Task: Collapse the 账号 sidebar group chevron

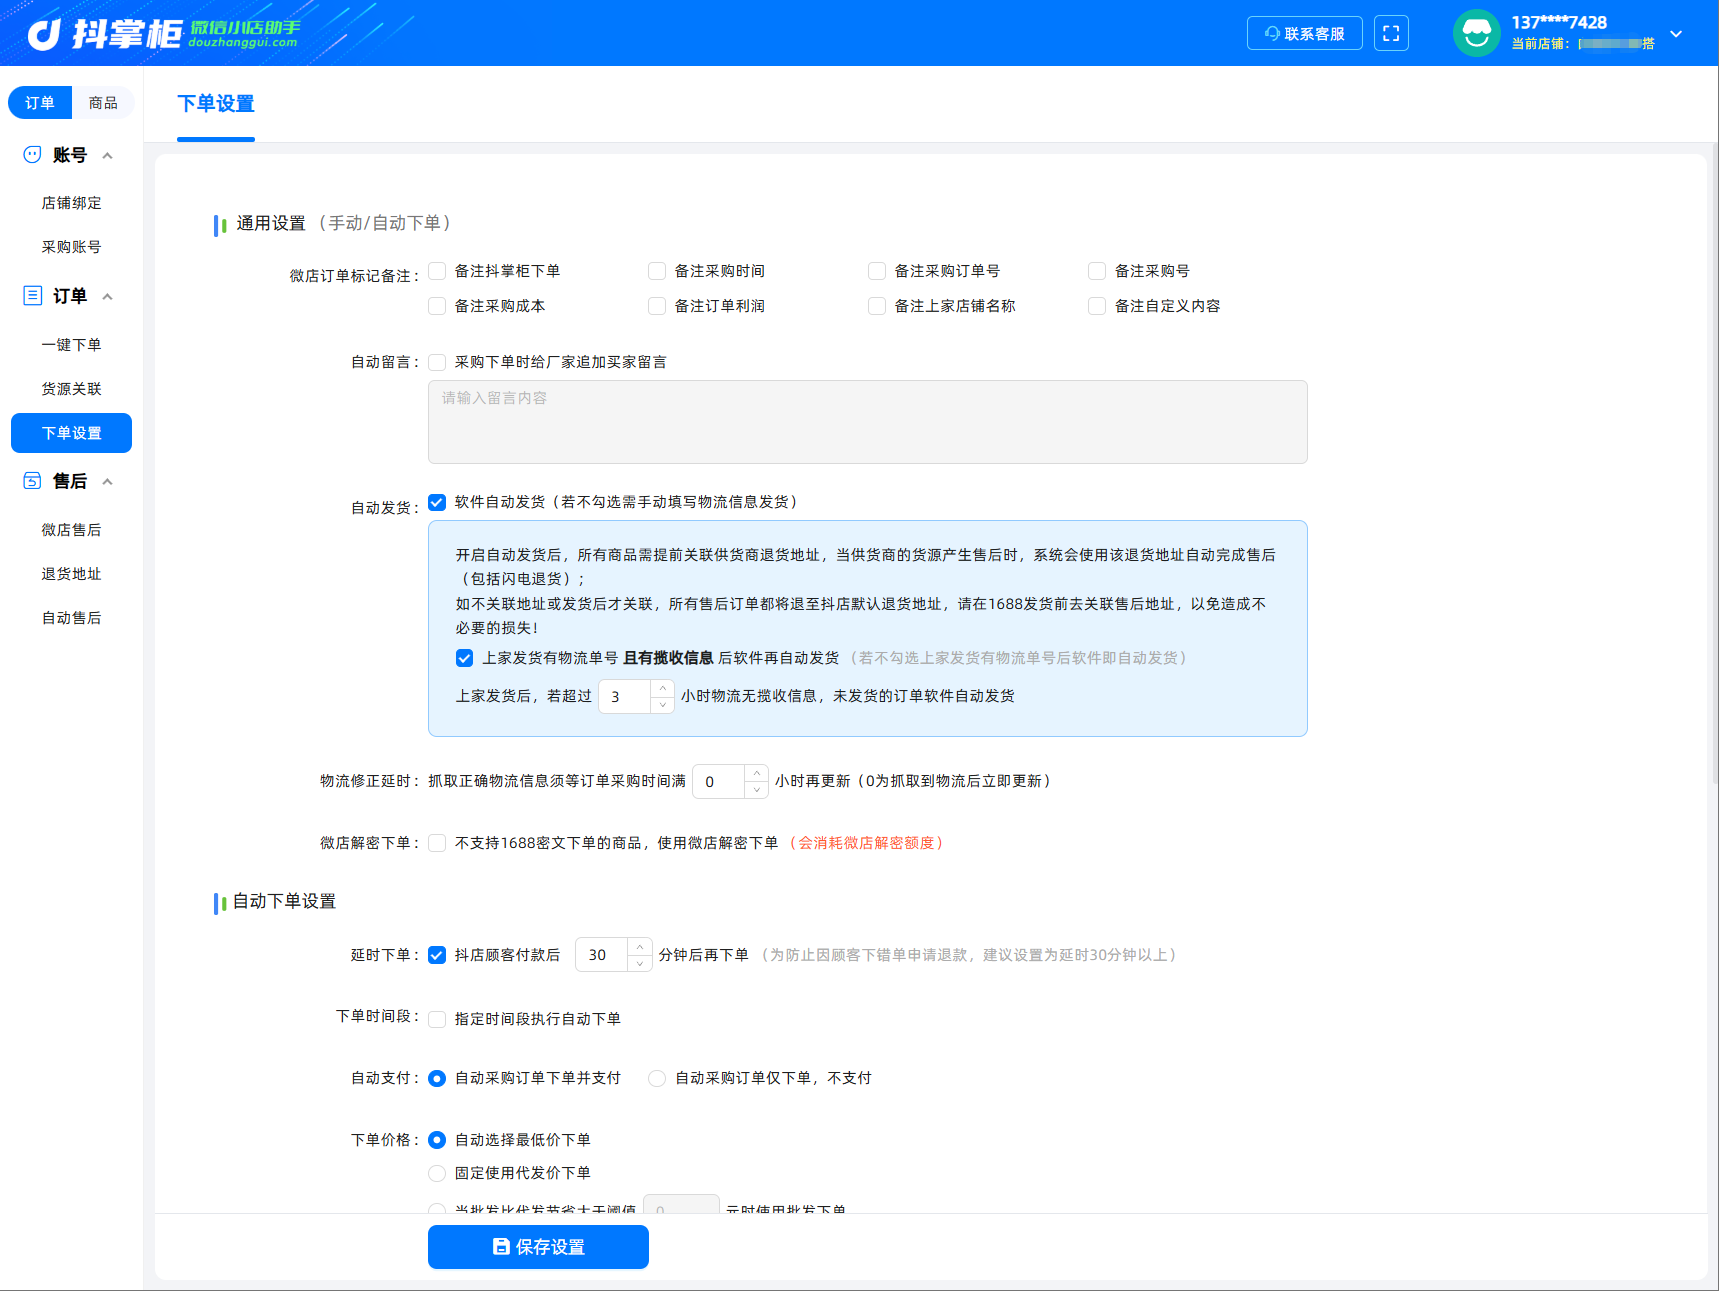Action: pos(107,155)
